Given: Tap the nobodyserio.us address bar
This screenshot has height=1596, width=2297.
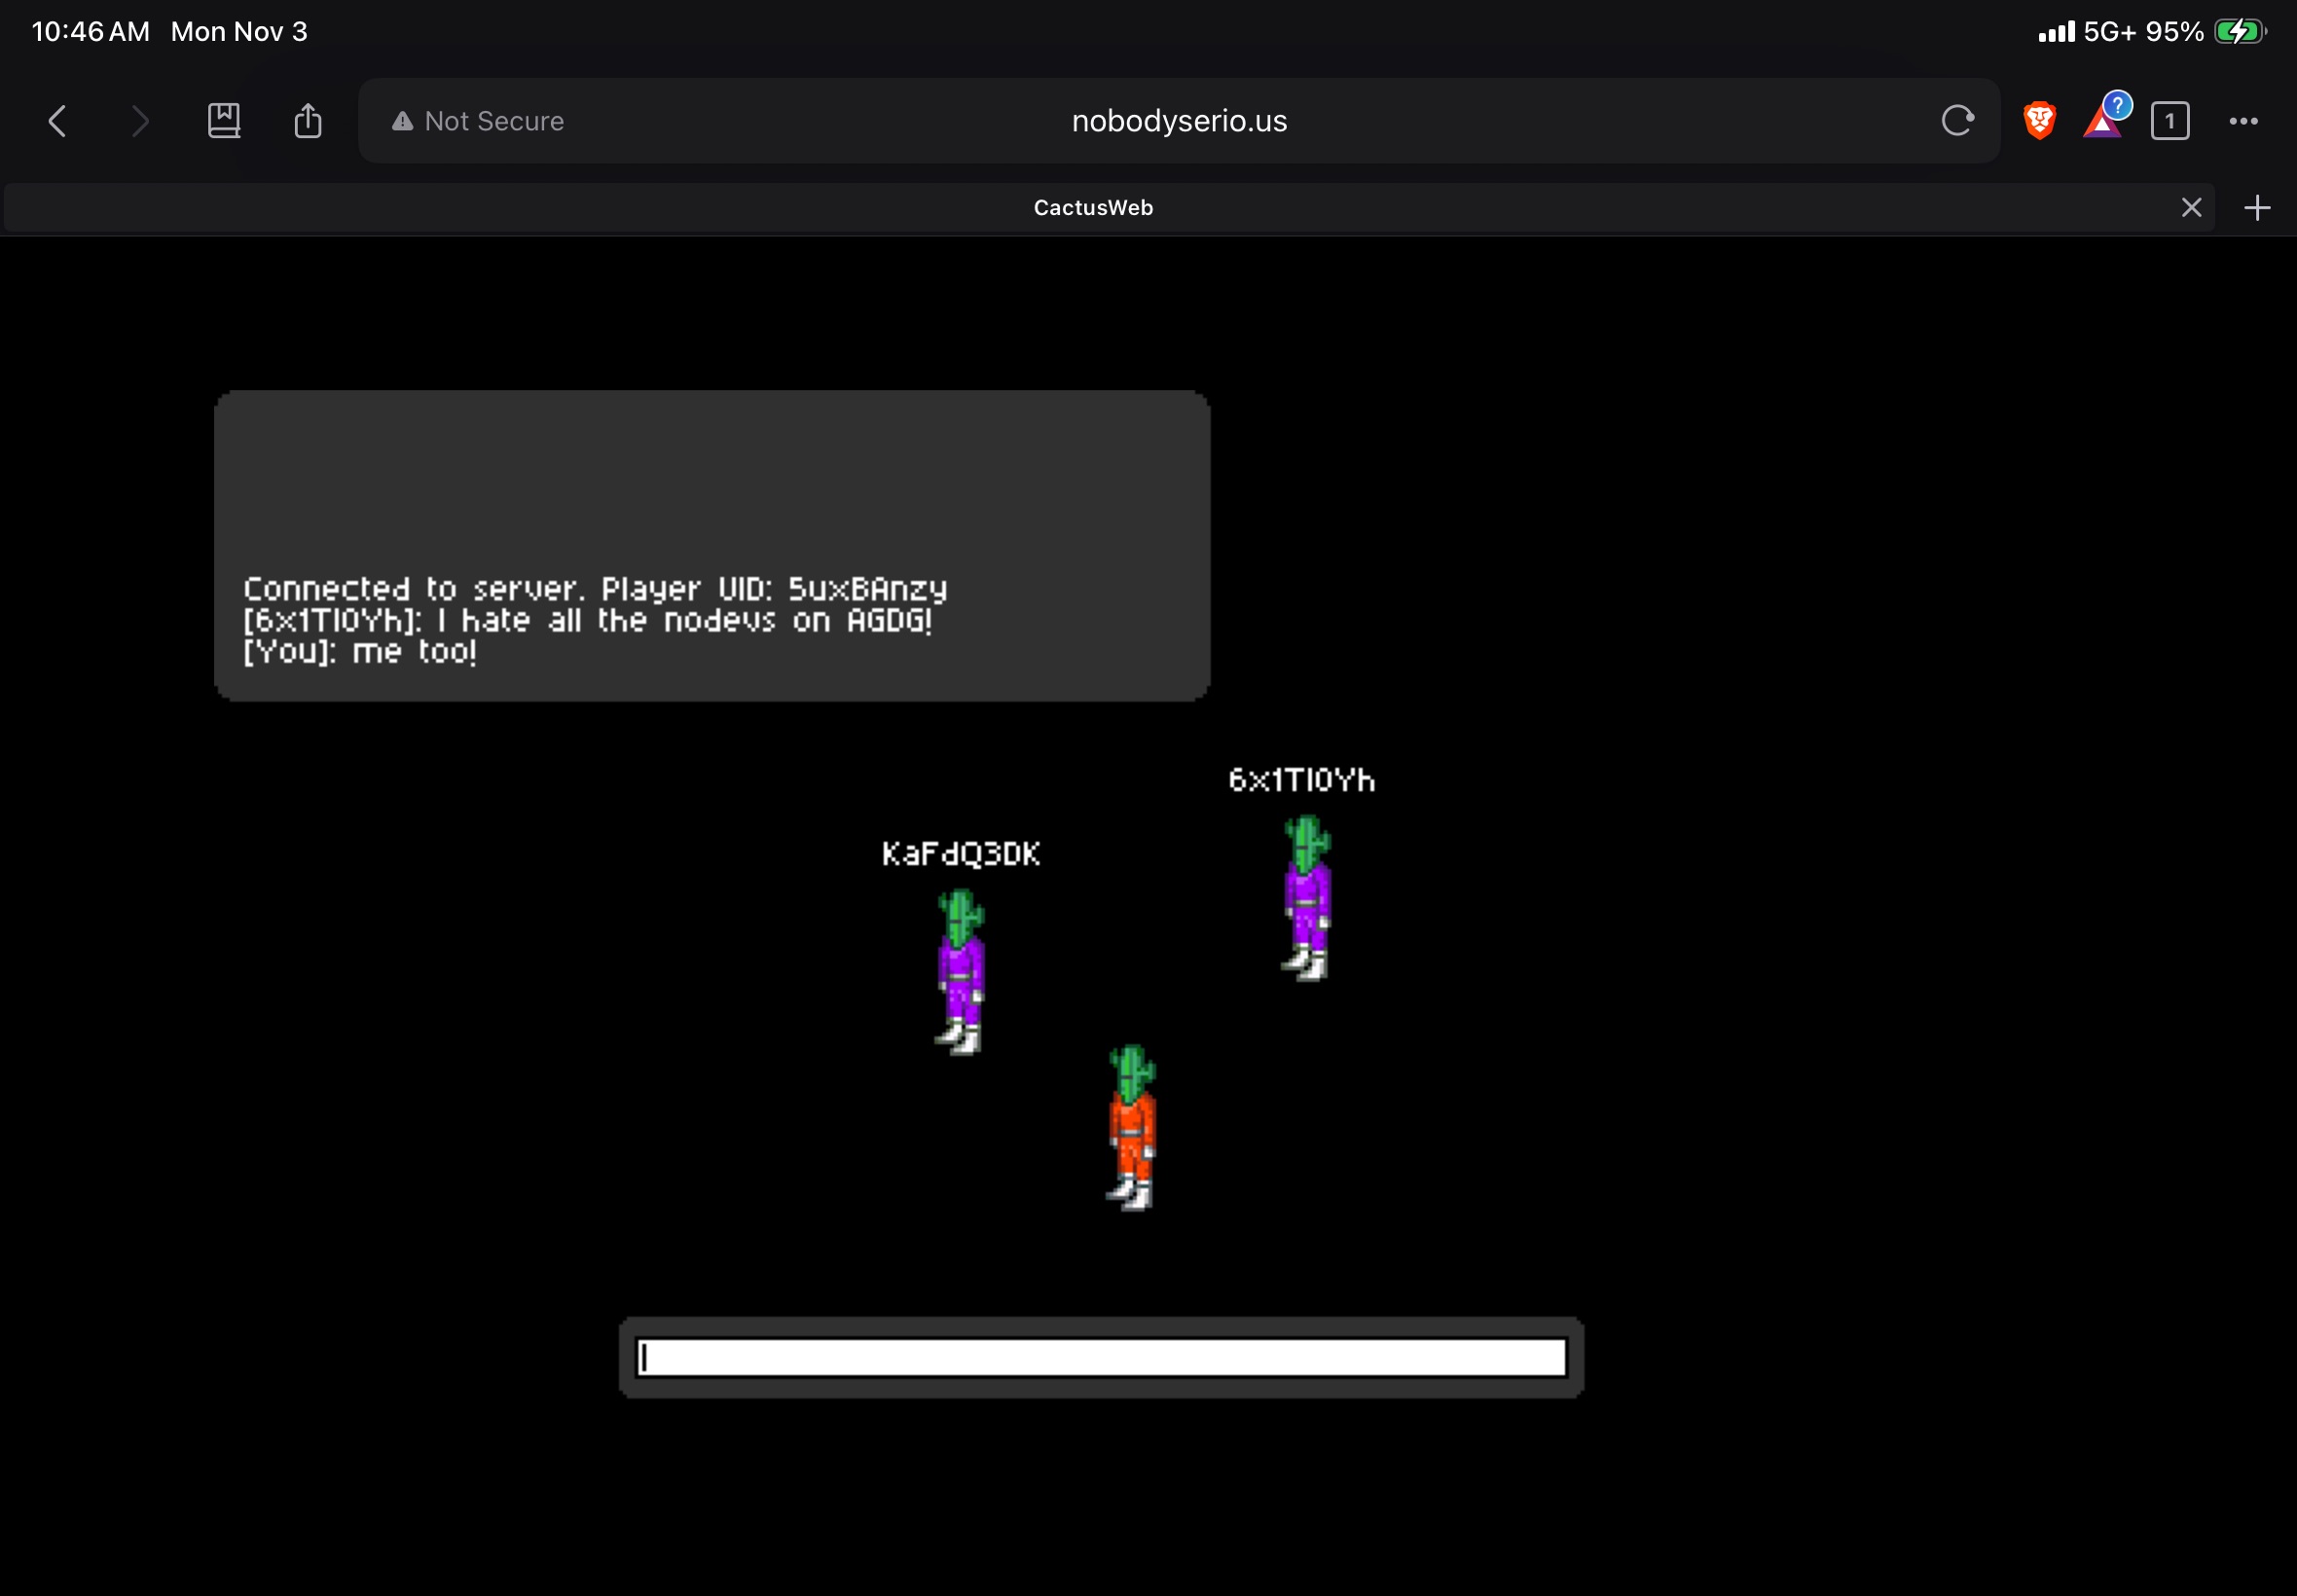Looking at the screenshot, I should 1179,121.
